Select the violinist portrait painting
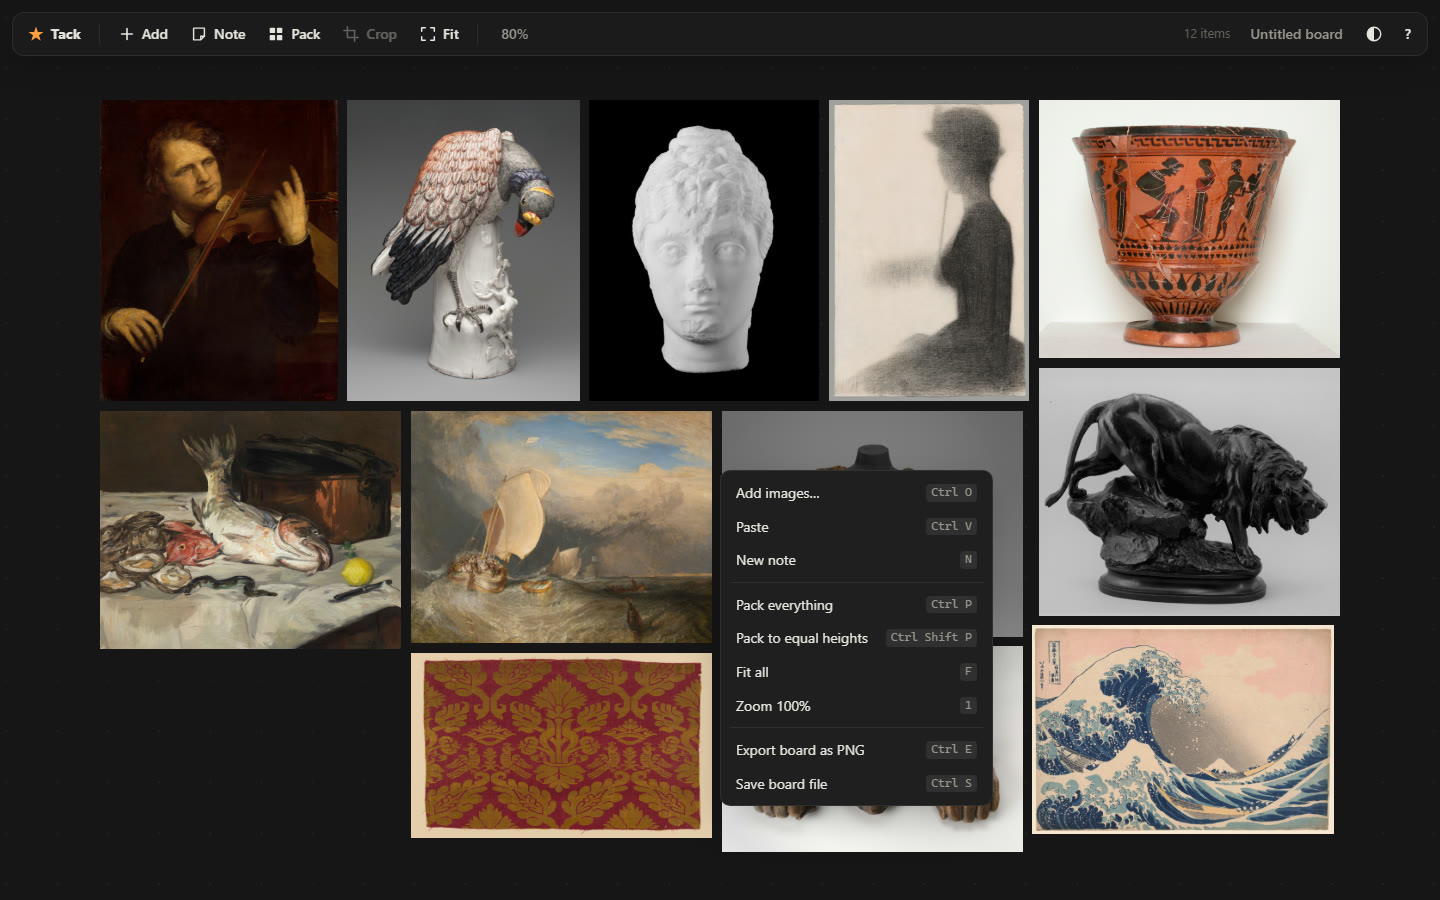This screenshot has width=1440, height=900. [x=219, y=250]
